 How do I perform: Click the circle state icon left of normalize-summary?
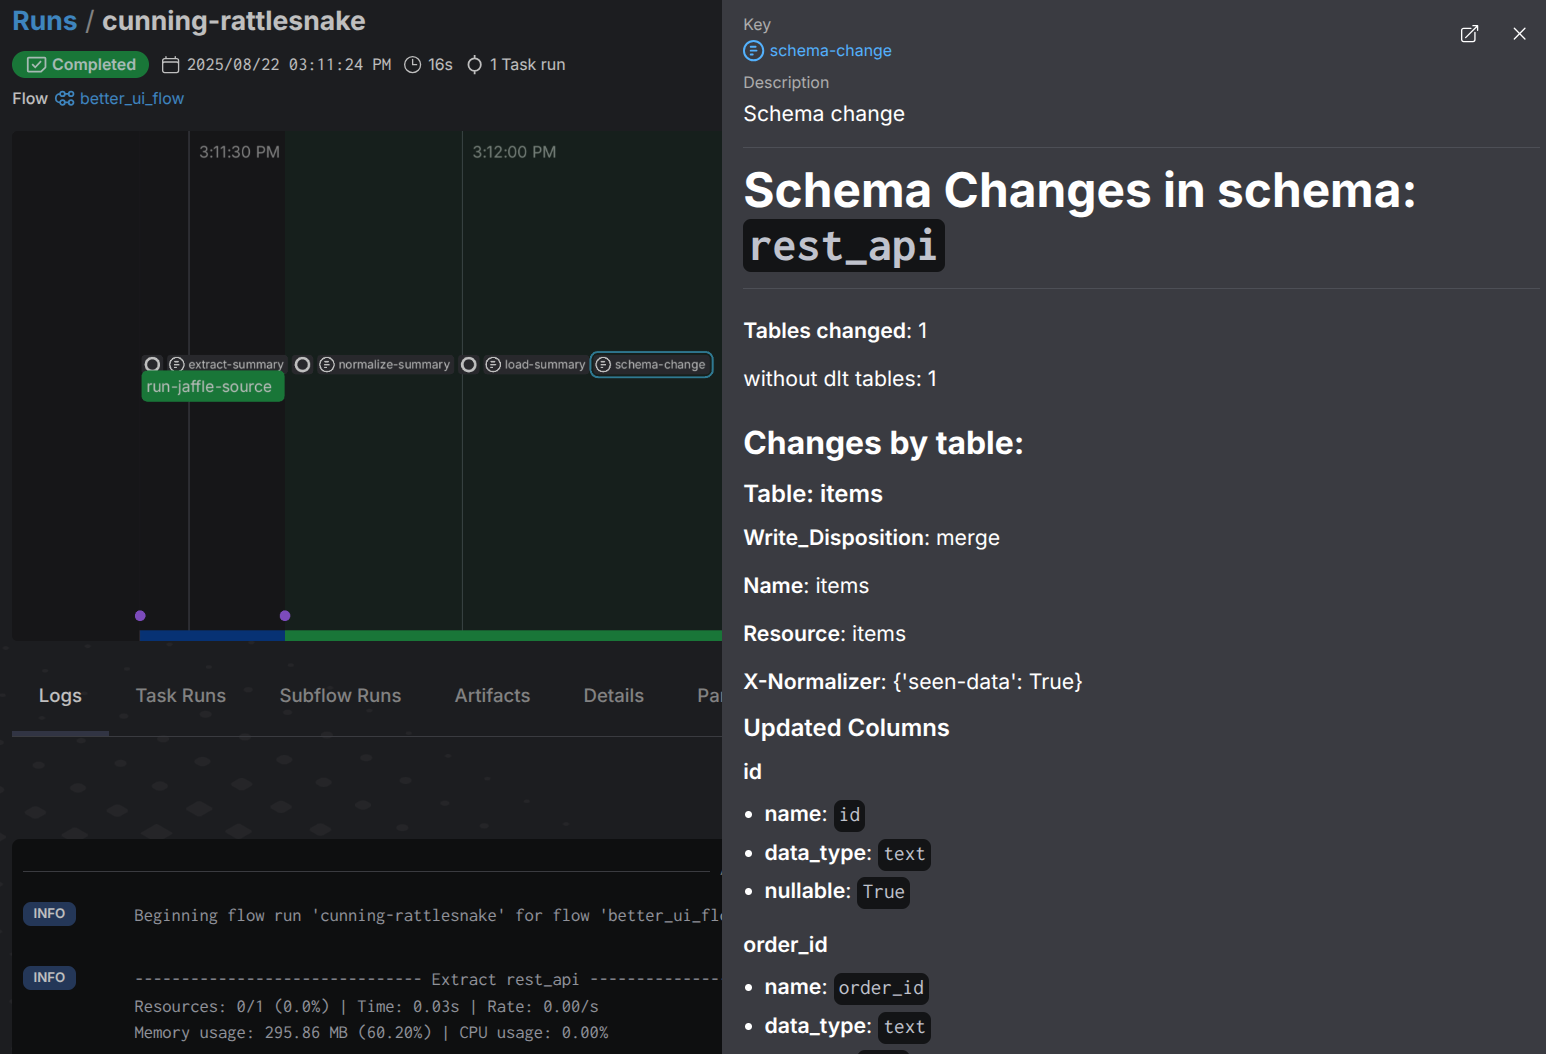point(302,364)
